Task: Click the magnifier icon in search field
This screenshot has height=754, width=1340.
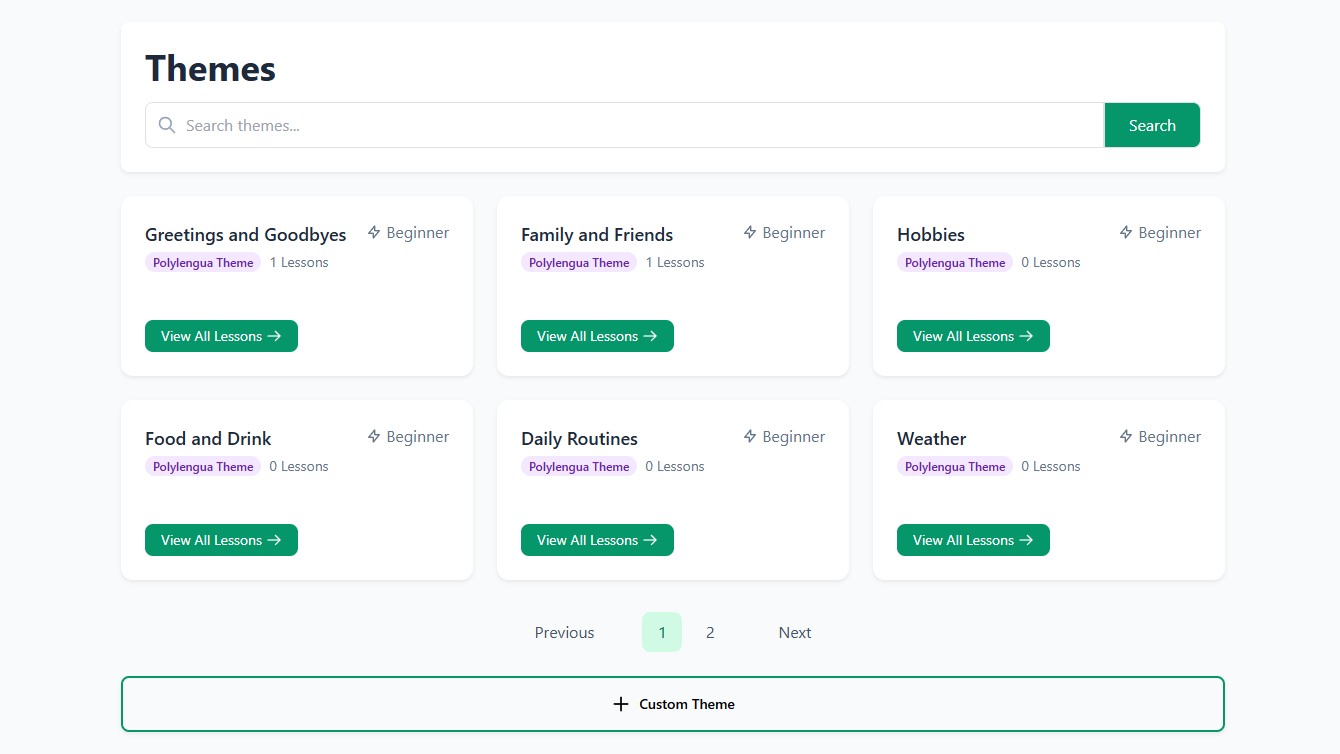Action: (x=167, y=125)
